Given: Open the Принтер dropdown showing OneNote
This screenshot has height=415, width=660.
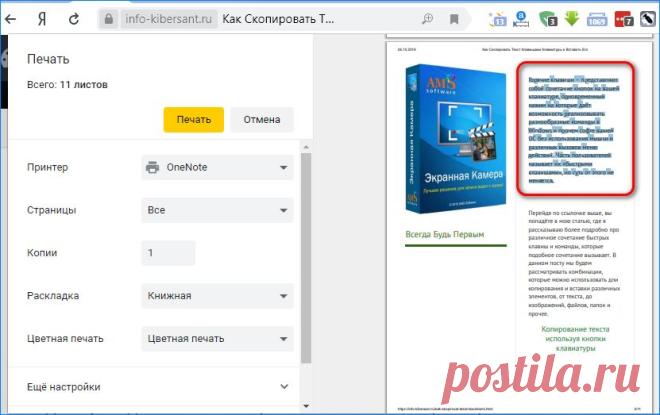Looking at the screenshot, I should (x=217, y=168).
